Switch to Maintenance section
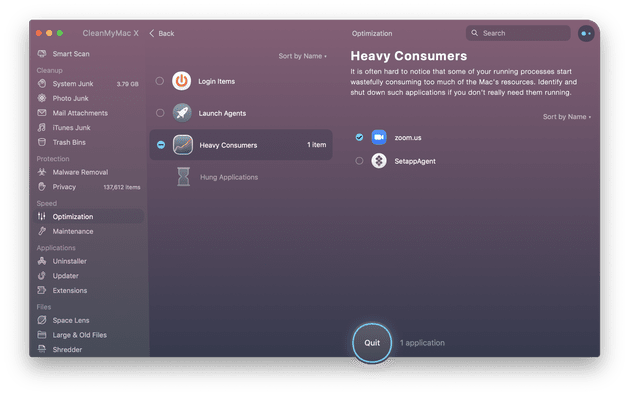This screenshot has height=396, width=630. coord(88,231)
